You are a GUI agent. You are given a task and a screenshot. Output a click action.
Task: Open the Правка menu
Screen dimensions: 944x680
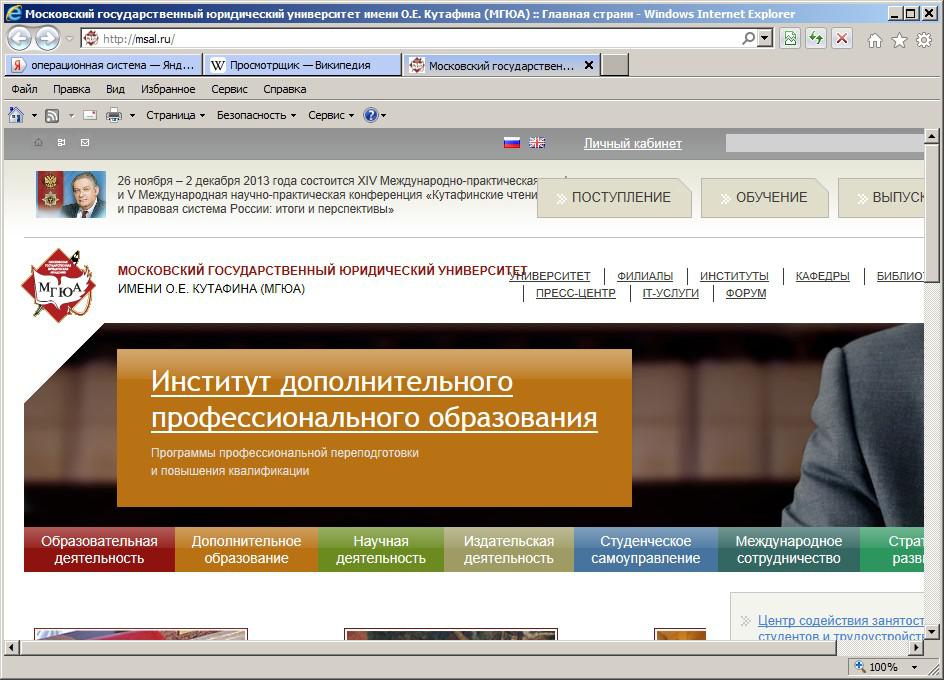point(72,89)
